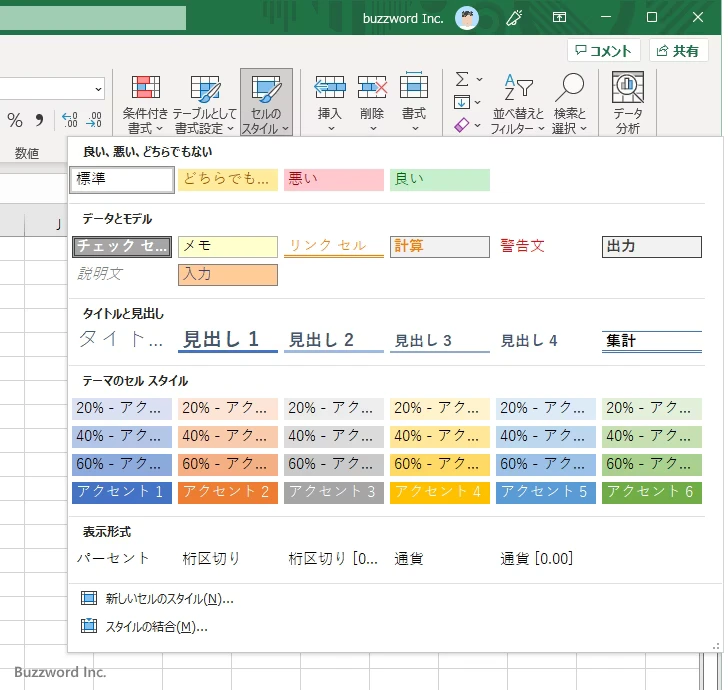Click the Cell Styles (セルのスタイル) button
The width and height of the screenshot is (728, 690).
266,103
